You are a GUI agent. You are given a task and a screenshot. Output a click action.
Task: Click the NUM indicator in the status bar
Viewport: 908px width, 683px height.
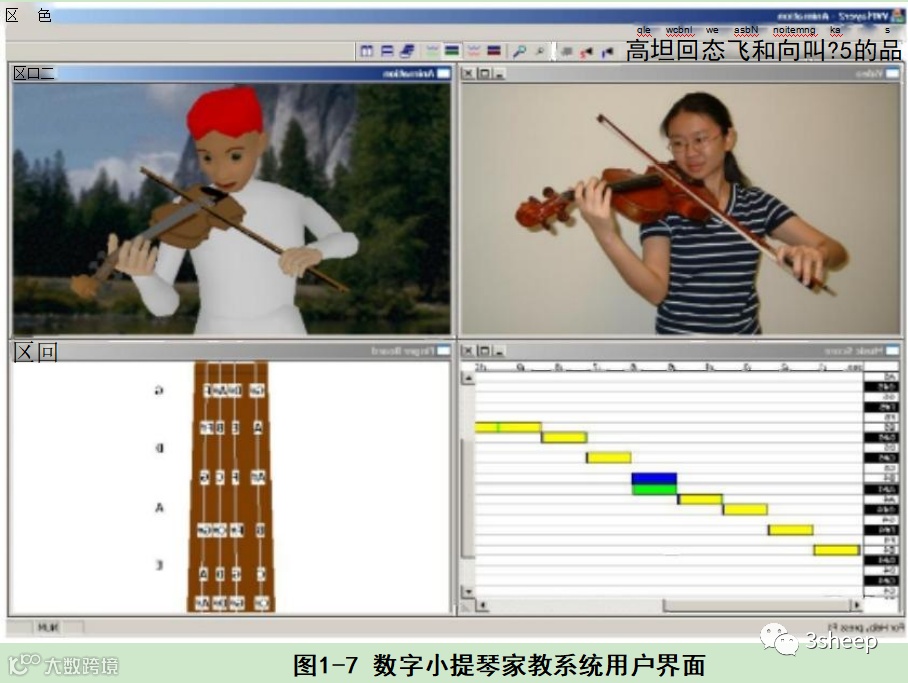click(49, 627)
